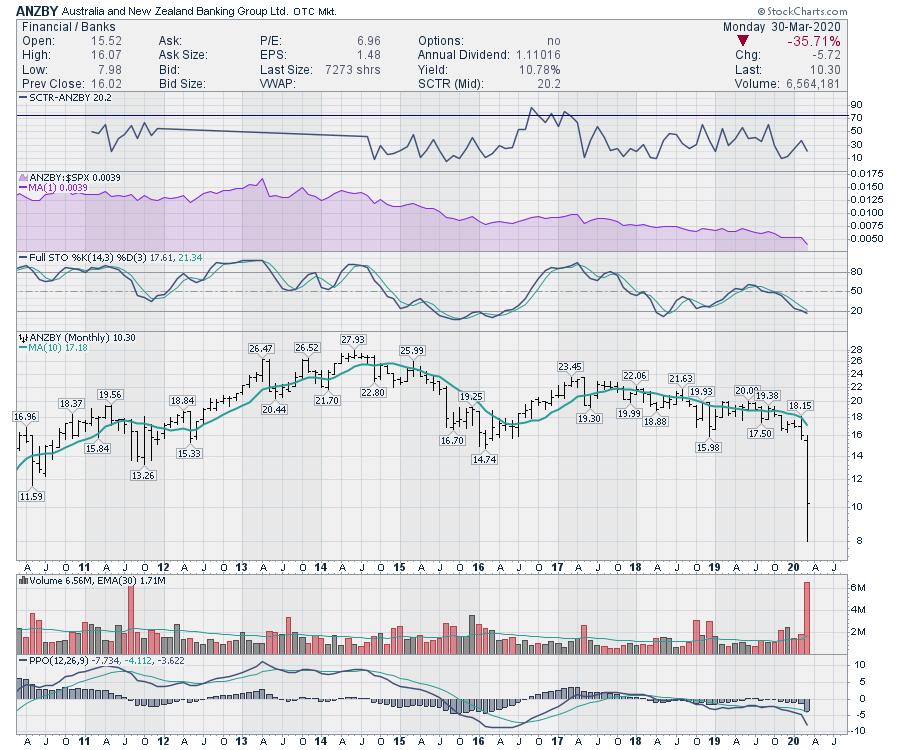This screenshot has width=900, height=750.
Task: Click the 15.98 low price label
Action: 708,447
